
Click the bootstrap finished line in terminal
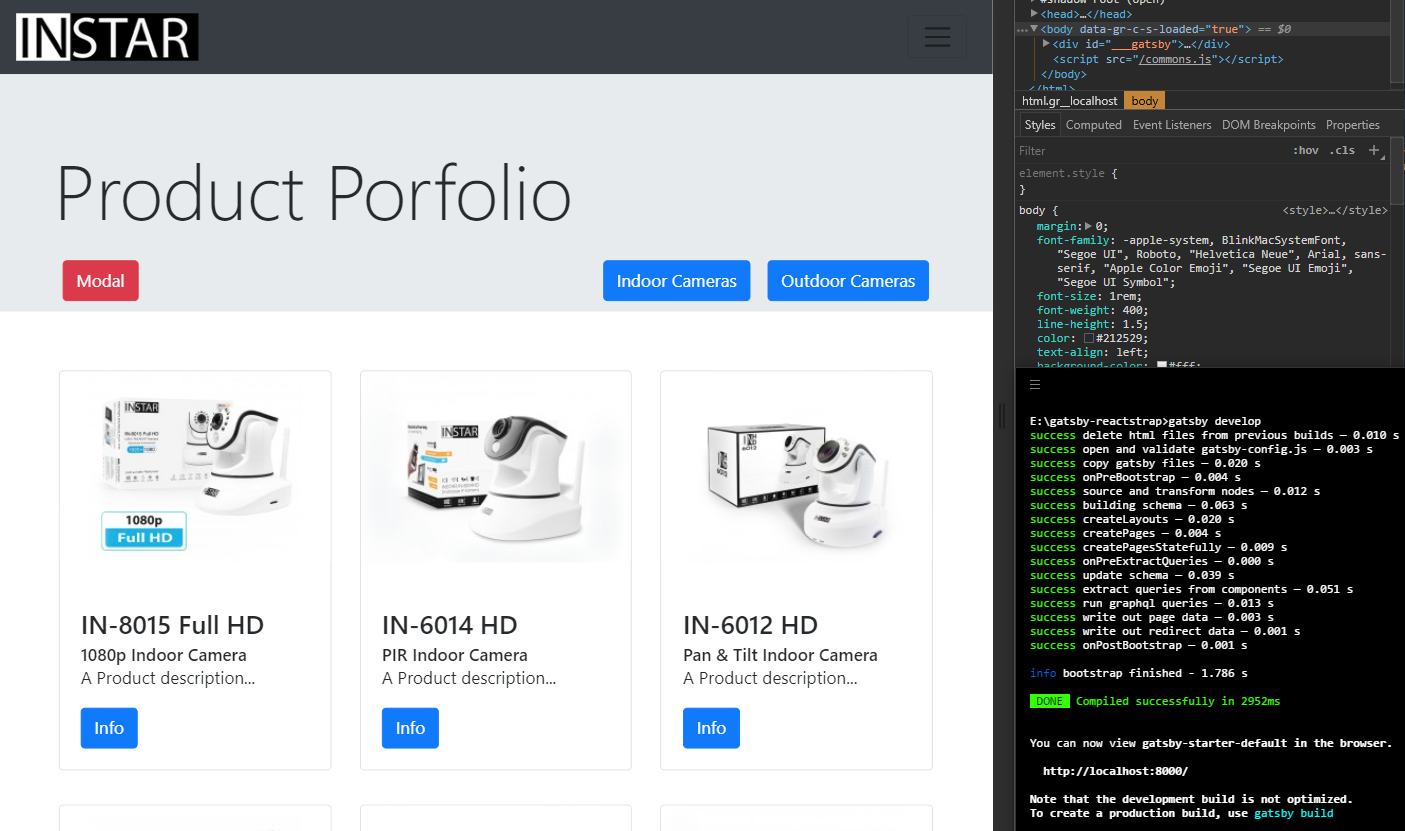[x=1139, y=673]
